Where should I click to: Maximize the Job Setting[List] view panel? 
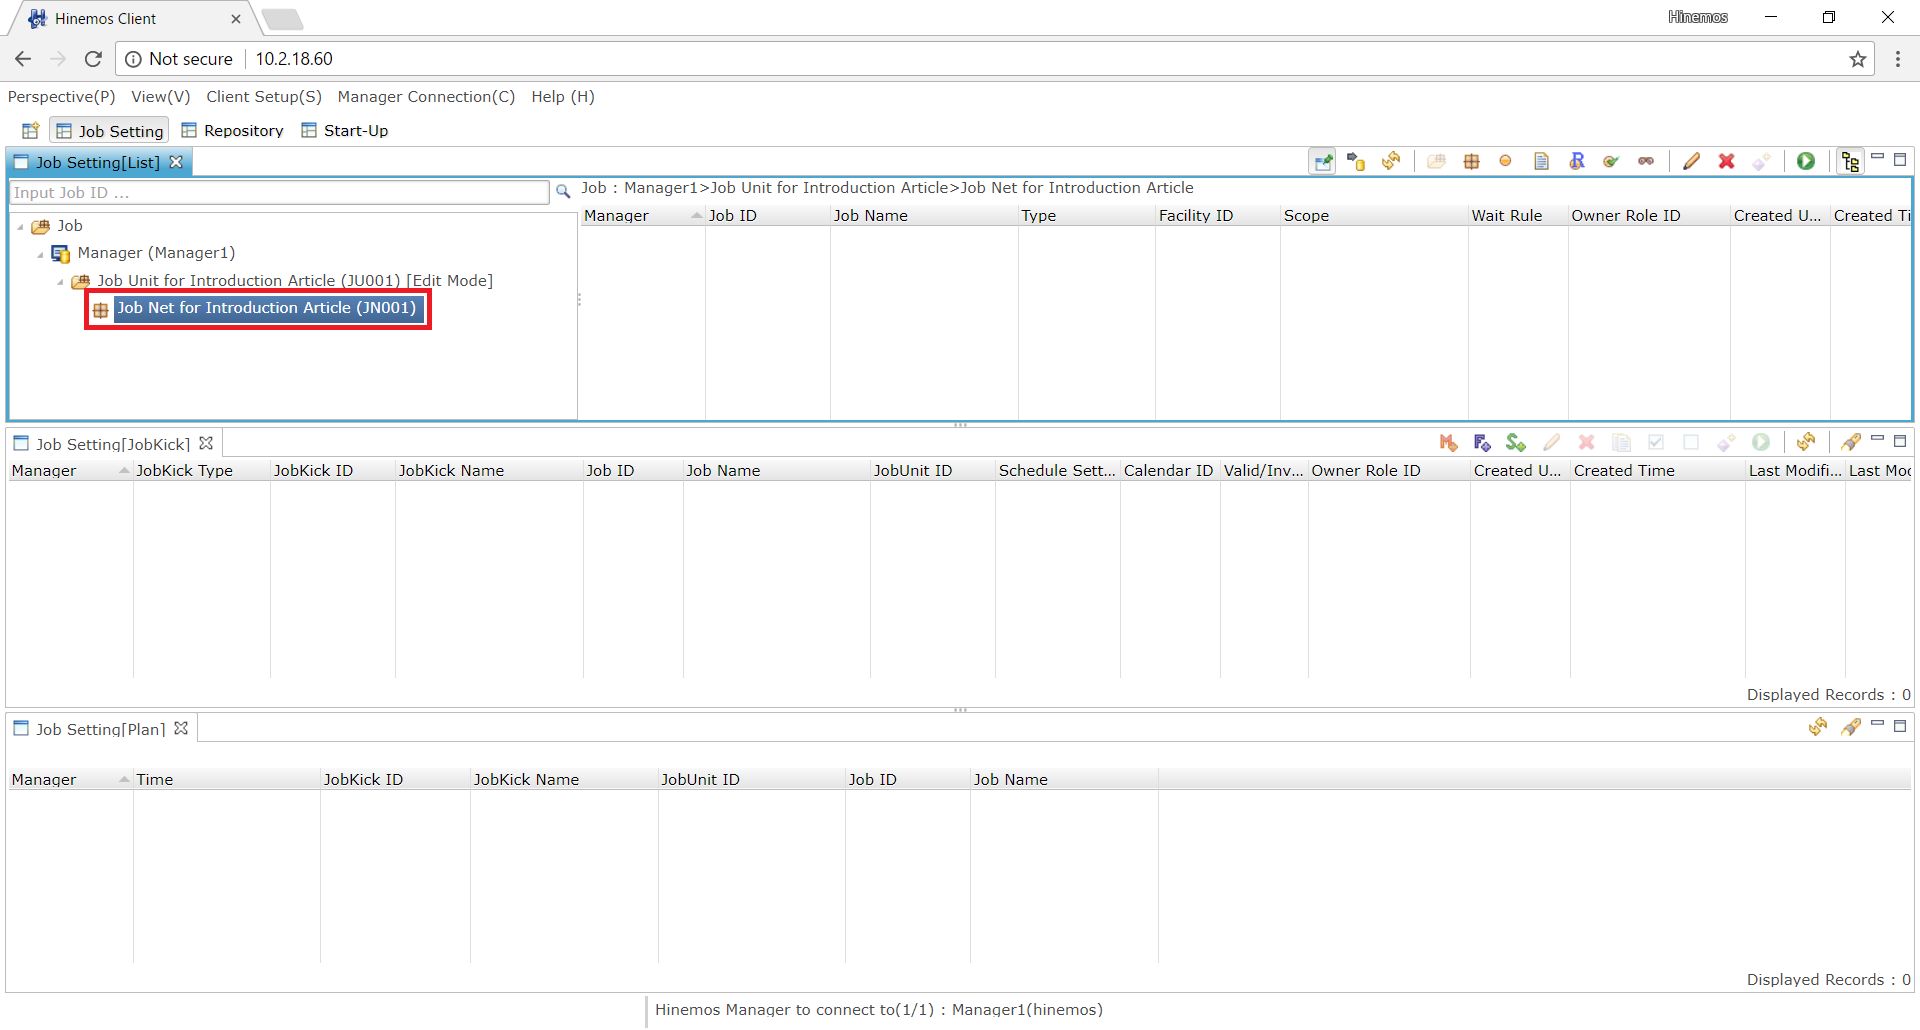click(x=1900, y=159)
